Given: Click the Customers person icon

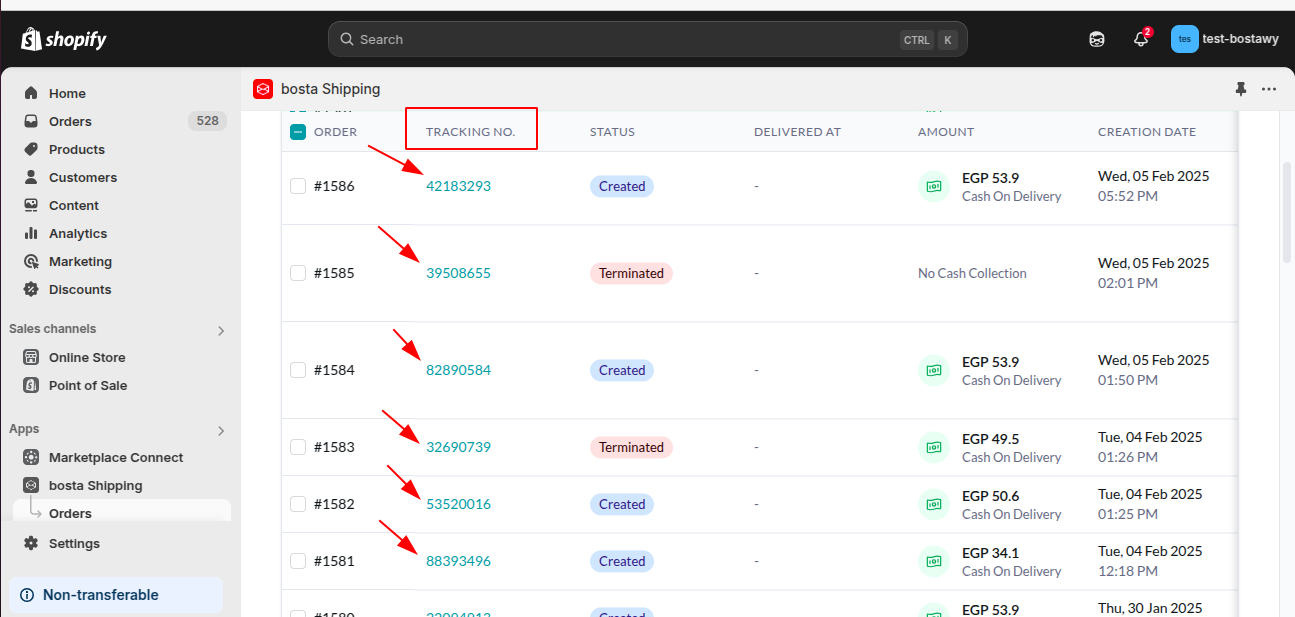Looking at the screenshot, I should (31, 177).
